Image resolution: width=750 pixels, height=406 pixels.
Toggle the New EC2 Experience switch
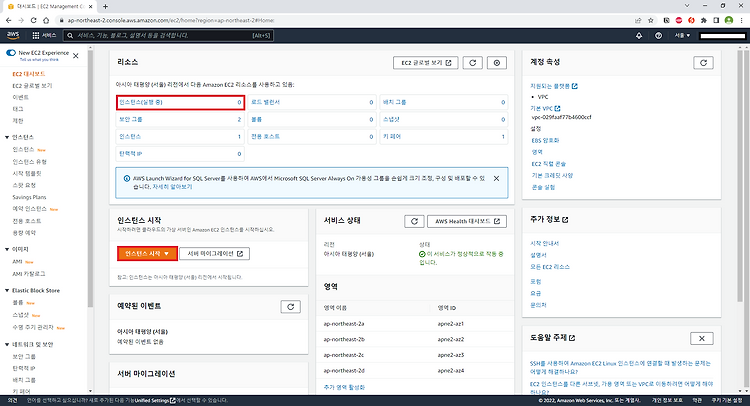[x=11, y=53]
